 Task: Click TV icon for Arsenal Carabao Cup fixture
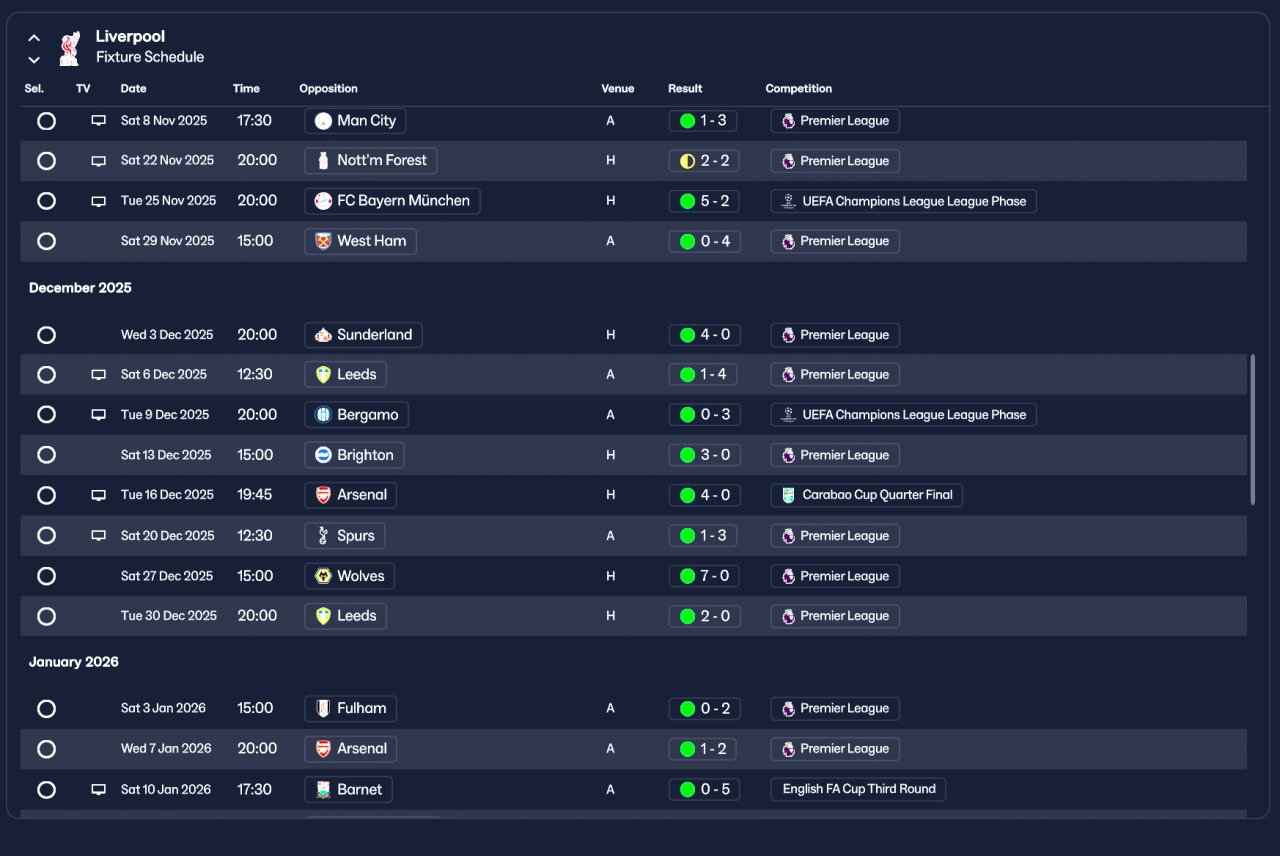point(98,495)
